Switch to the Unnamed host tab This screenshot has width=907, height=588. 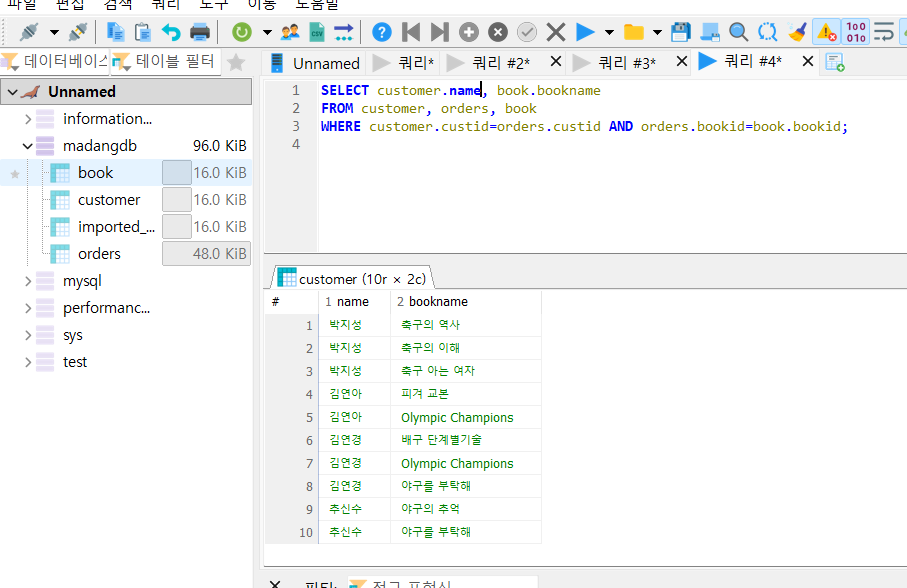click(x=315, y=63)
